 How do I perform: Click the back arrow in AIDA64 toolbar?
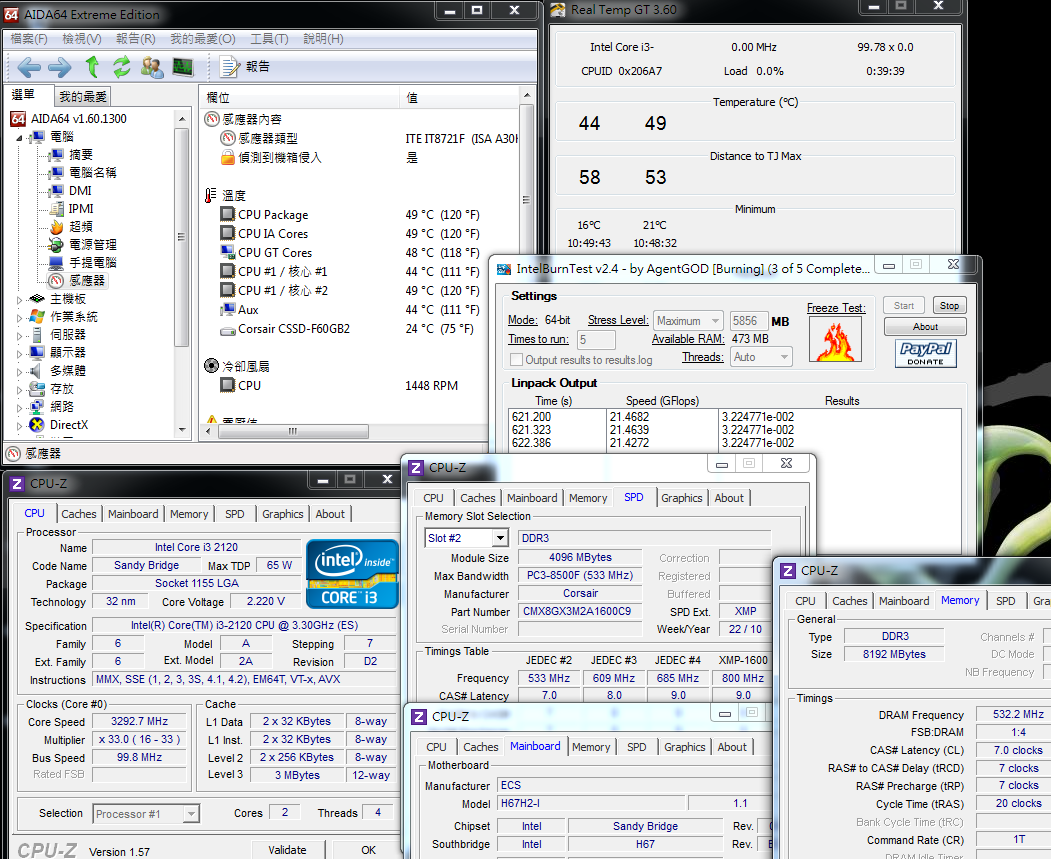click(29, 67)
